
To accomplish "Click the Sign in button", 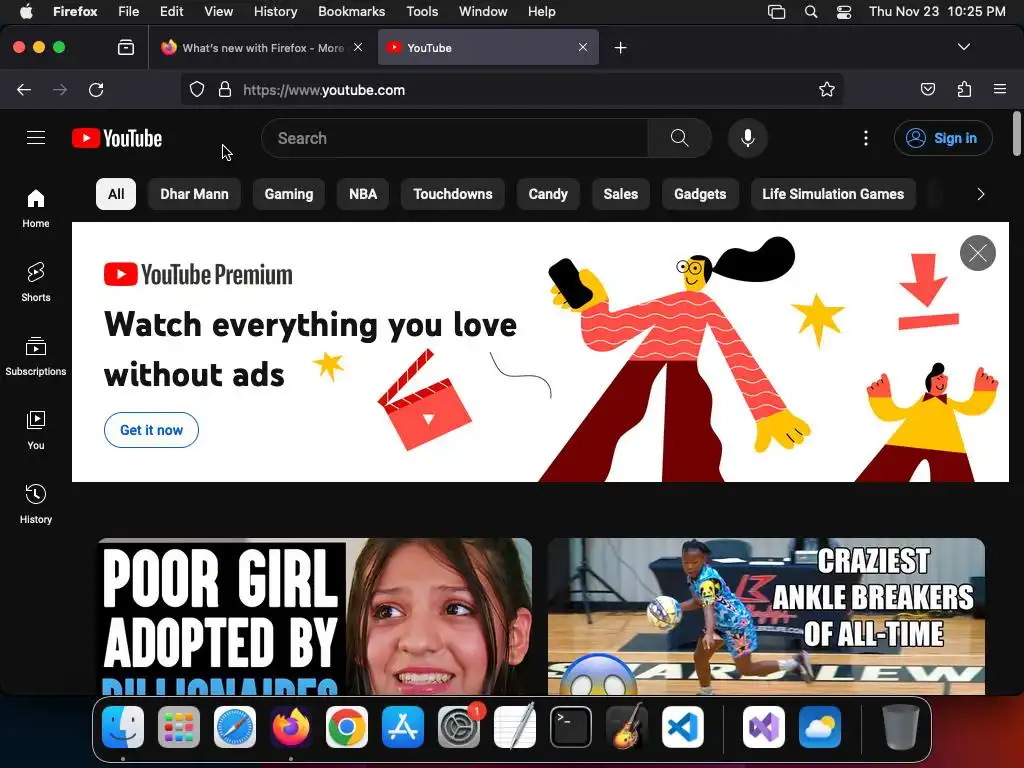I will pyautogui.click(x=943, y=138).
